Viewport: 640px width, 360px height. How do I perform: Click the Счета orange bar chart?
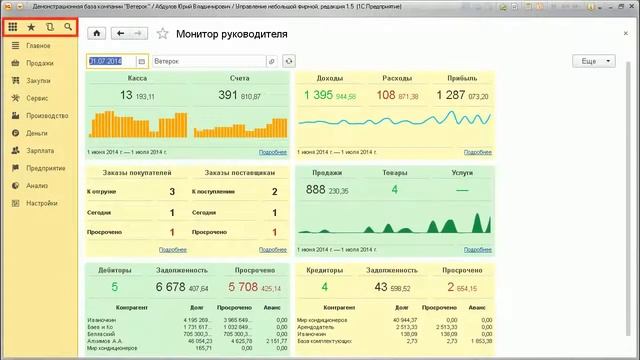[x=240, y=128]
